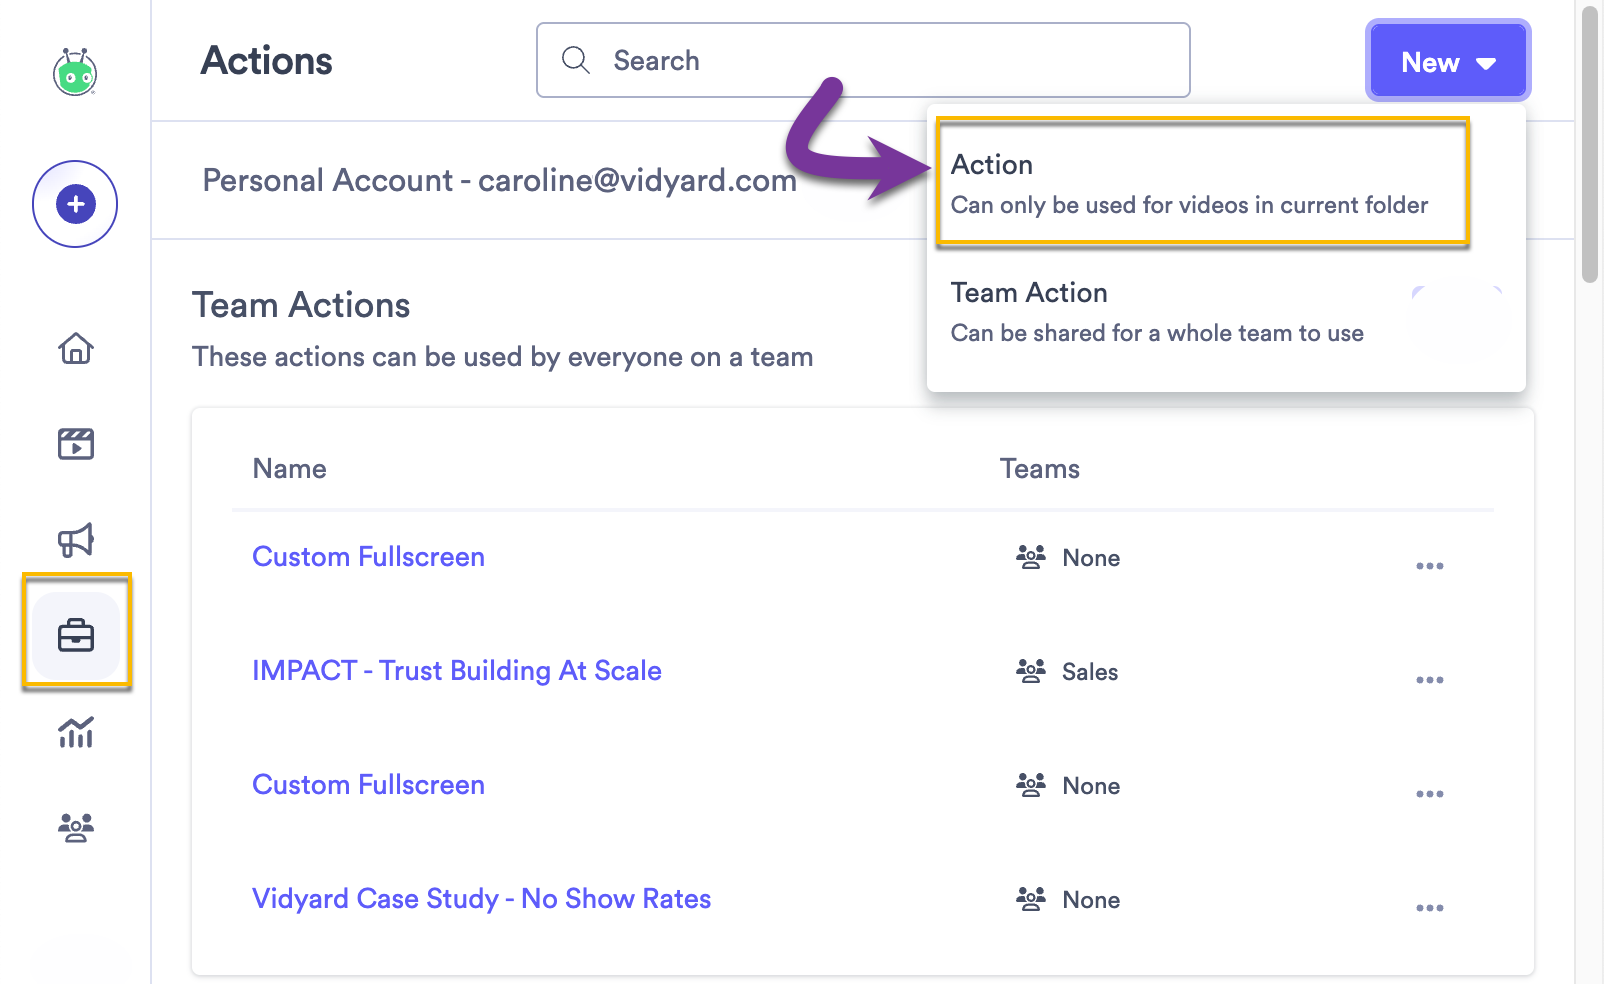Image resolution: width=1604 pixels, height=984 pixels.
Task: Select the Name column header
Action: (289, 468)
